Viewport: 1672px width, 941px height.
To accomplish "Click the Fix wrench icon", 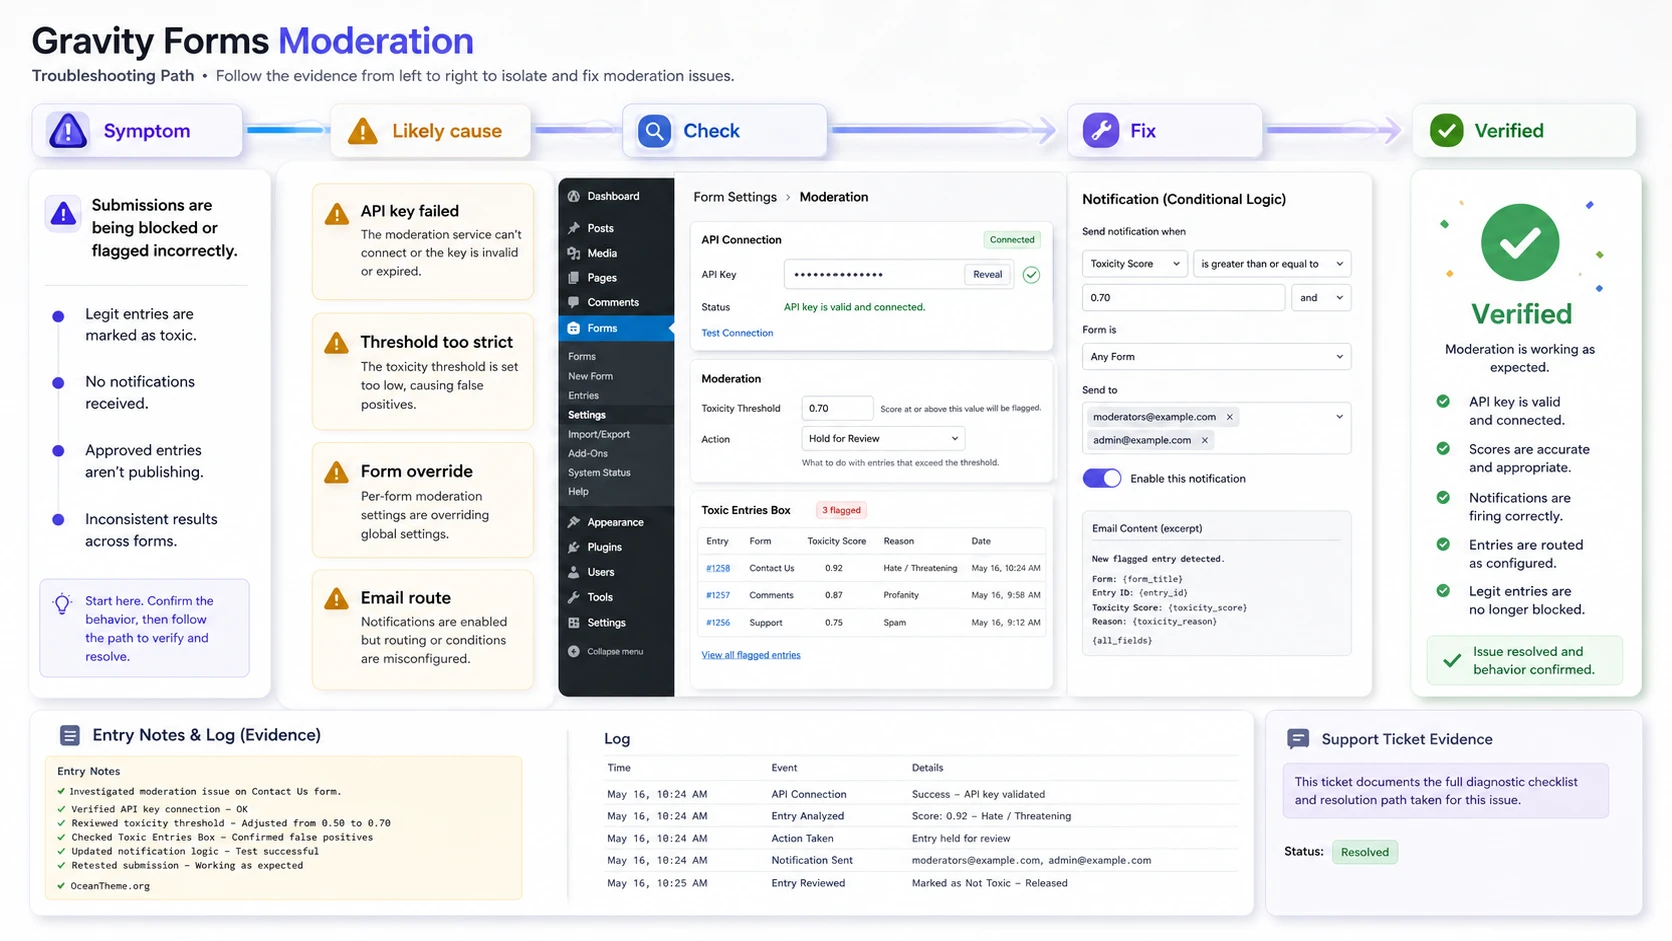I will (x=1101, y=131).
